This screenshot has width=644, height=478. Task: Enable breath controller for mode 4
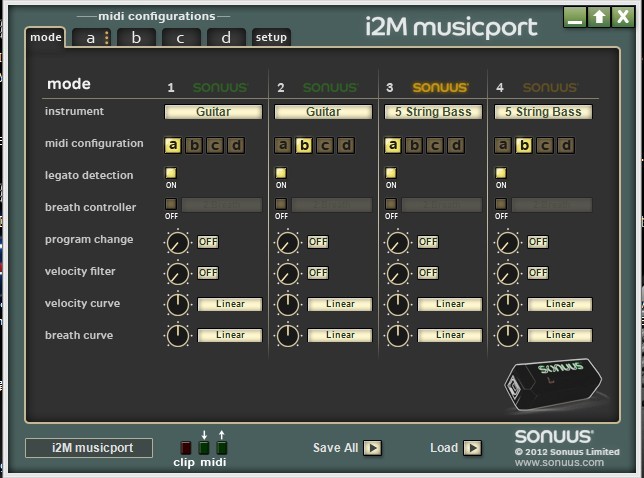(x=501, y=204)
